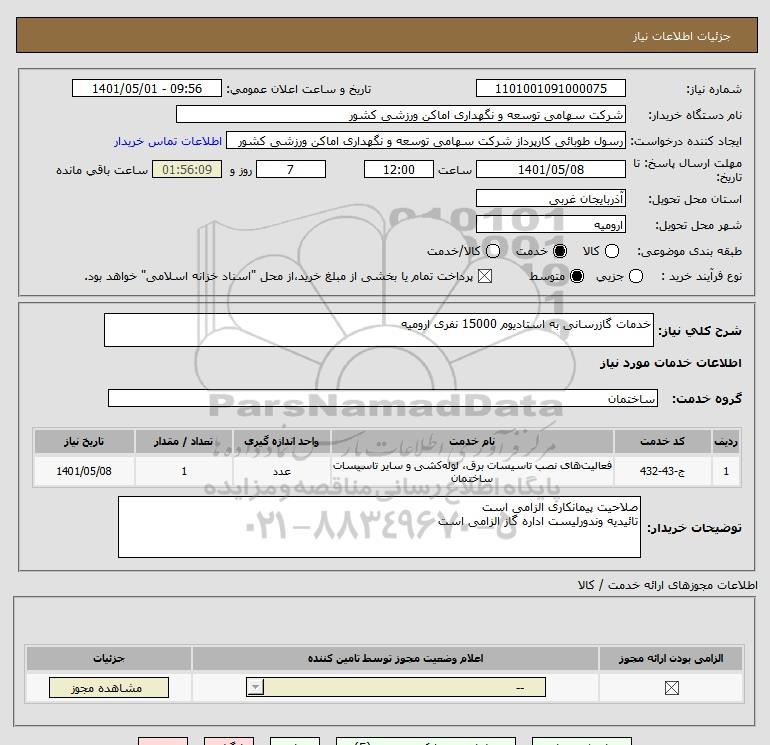Select the کالا/خدمت radio button

click(x=493, y=251)
